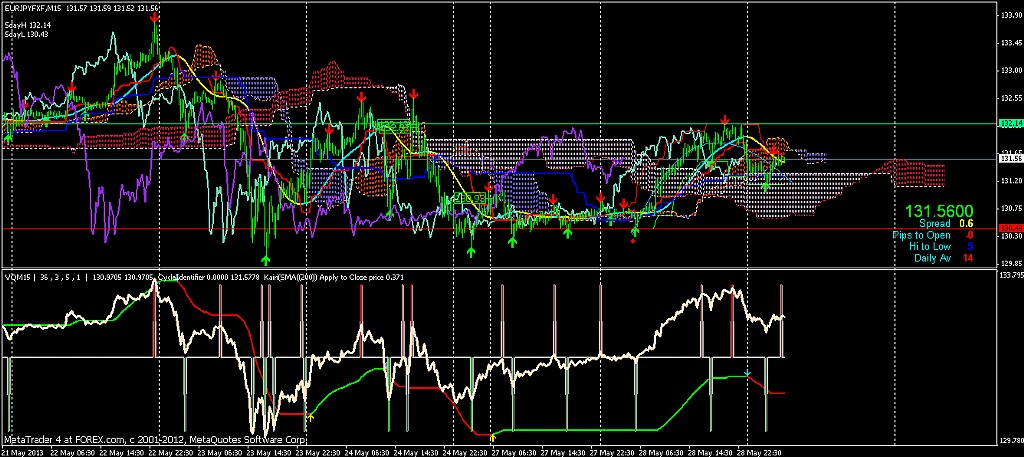The width and height of the screenshot is (1024, 457).
Task: Click the 23 May 22:30 time label
Action: tap(317, 452)
